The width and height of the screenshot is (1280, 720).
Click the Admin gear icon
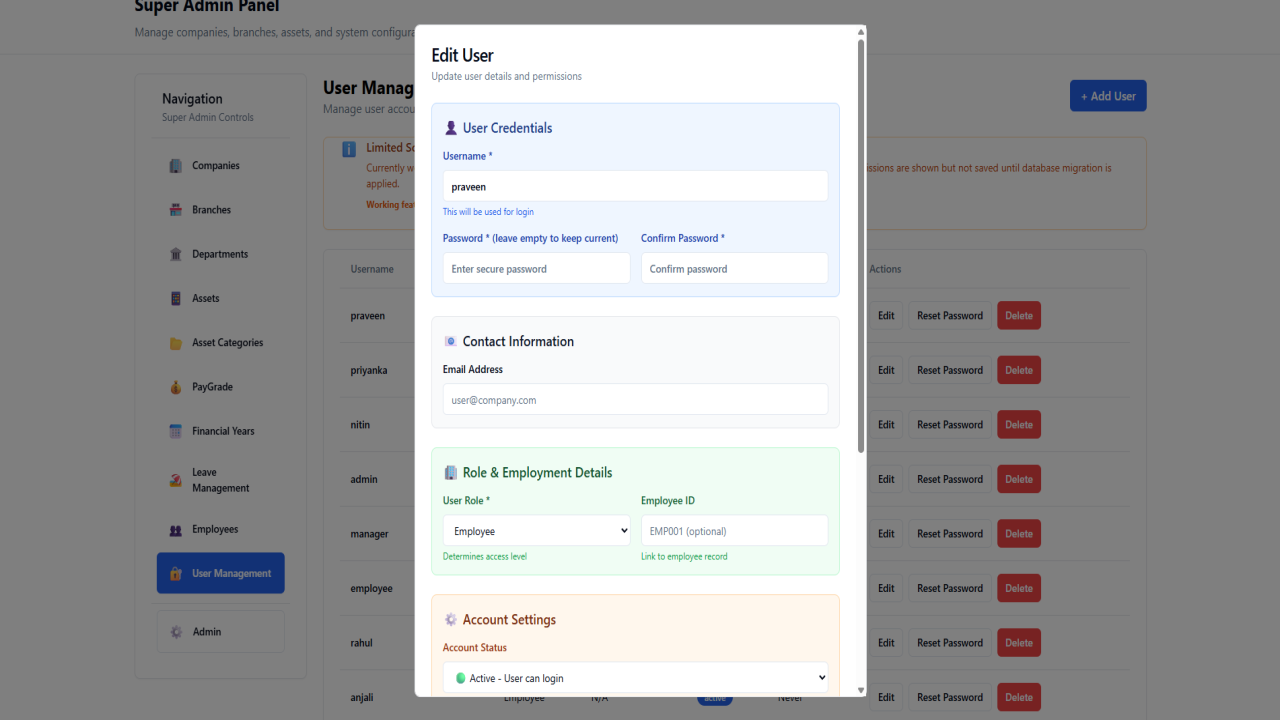pyautogui.click(x=176, y=632)
